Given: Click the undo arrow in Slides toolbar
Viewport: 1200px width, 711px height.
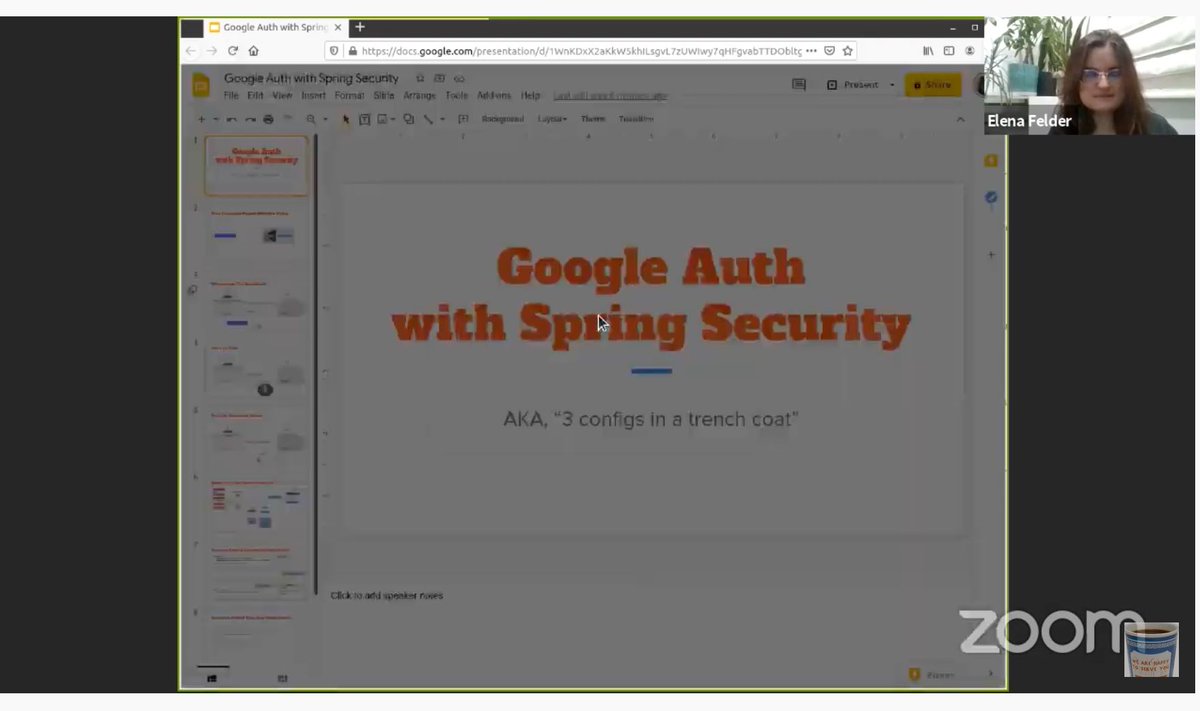Looking at the screenshot, I should [232, 119].
